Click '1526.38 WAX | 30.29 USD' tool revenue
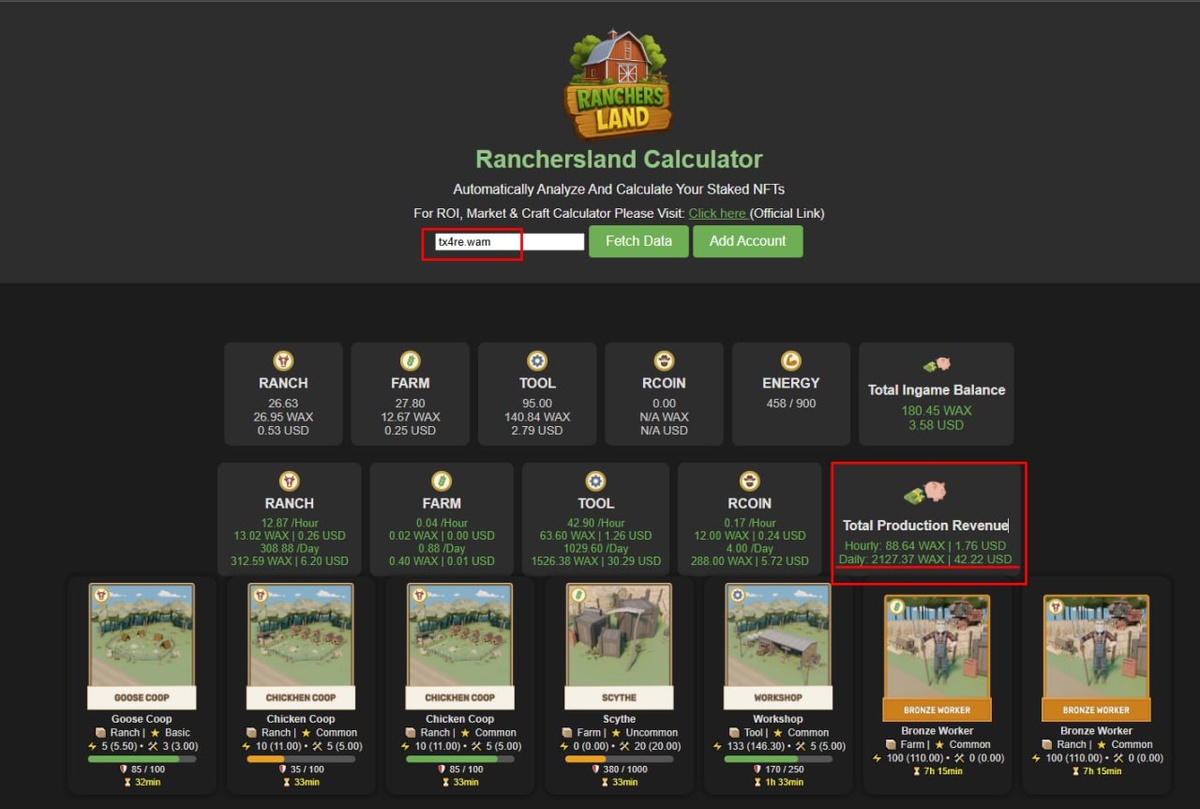Viewport: 1200px width, 809px height. coord(595,561)
